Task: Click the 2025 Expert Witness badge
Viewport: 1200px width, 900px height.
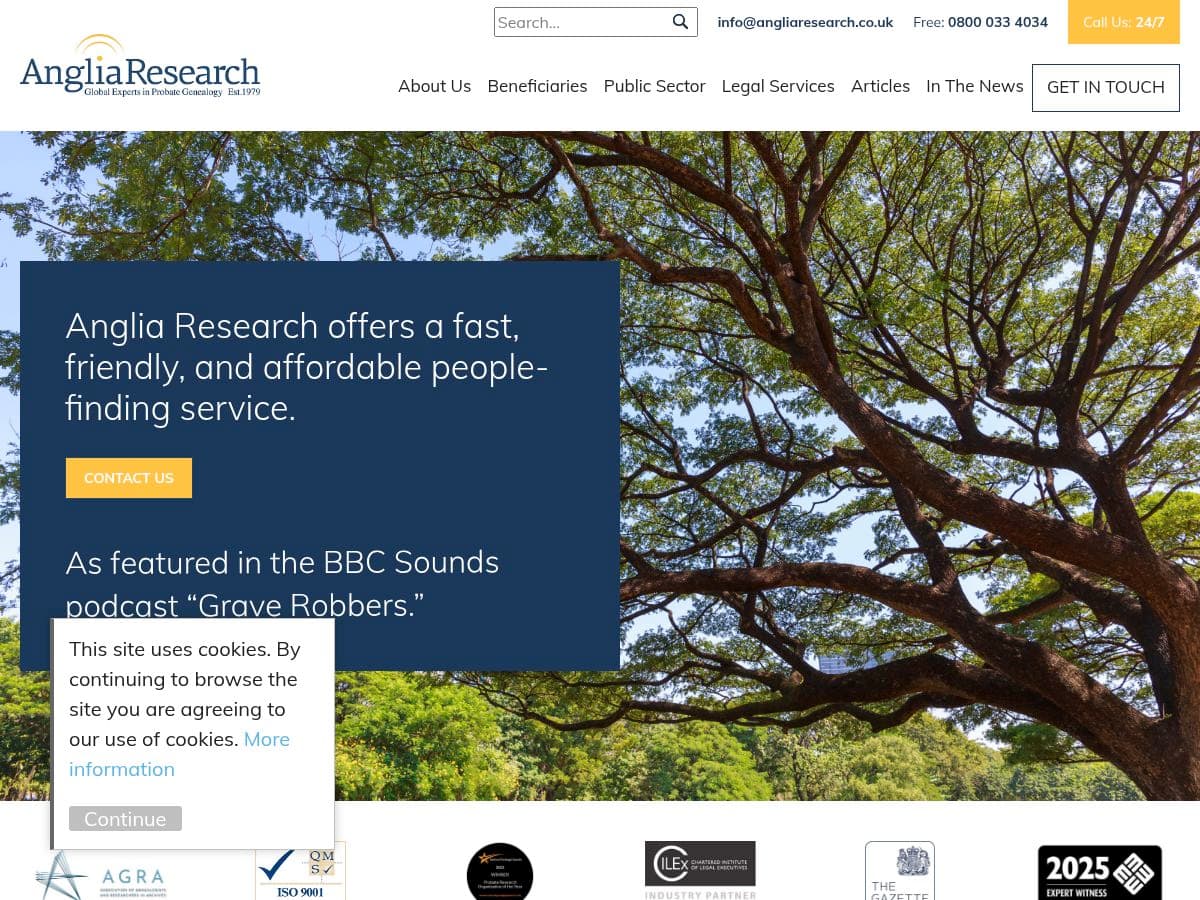Action: click(1100, 873)
